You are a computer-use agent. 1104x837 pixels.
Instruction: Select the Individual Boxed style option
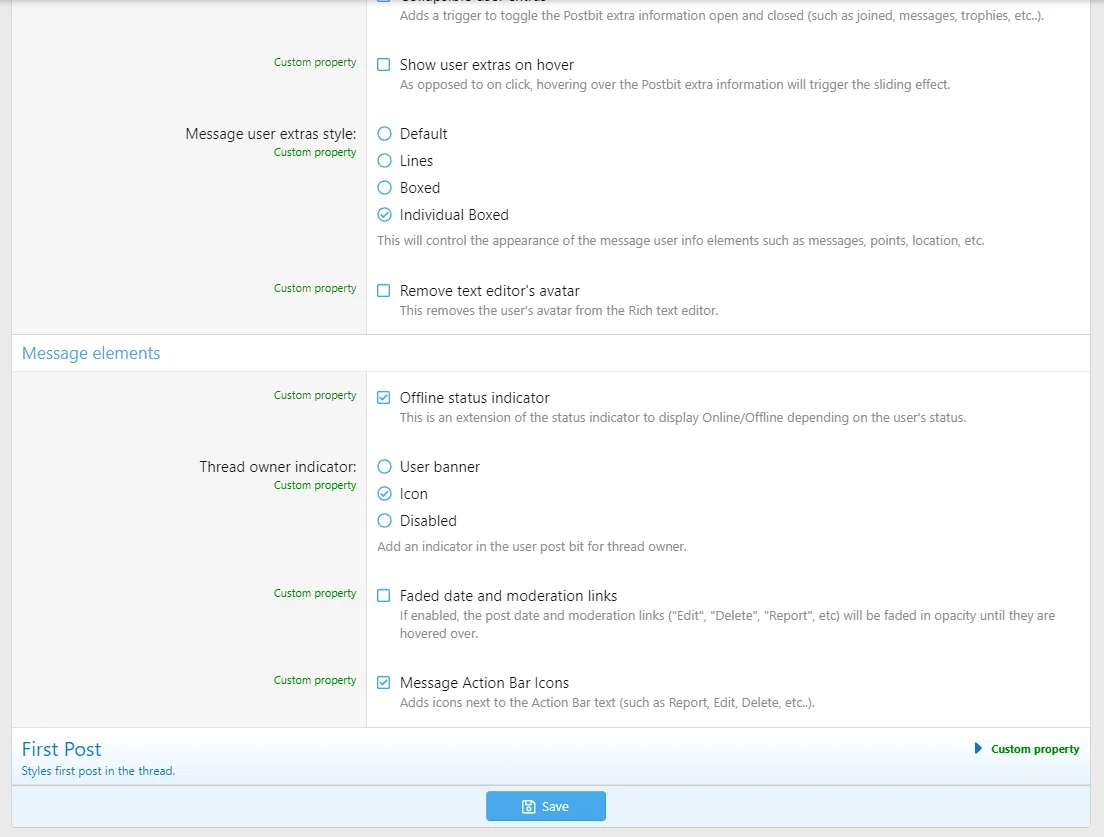coord(384,215)
